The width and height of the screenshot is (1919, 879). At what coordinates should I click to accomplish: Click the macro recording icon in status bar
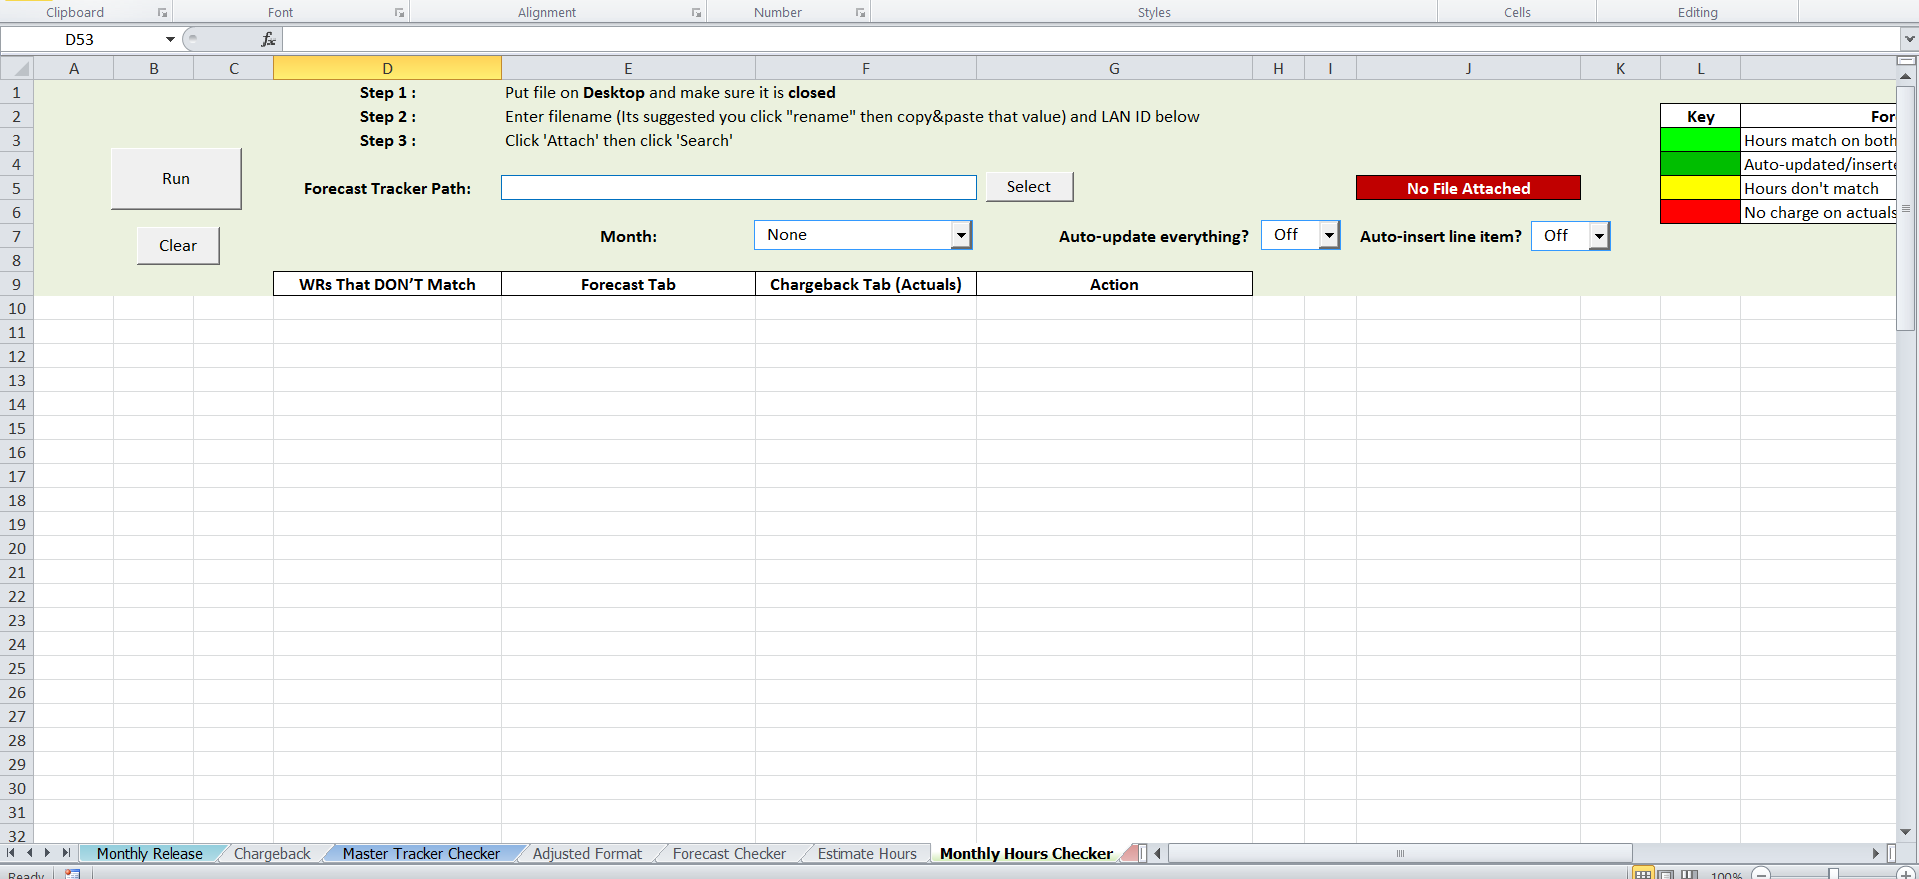point(72,874)
